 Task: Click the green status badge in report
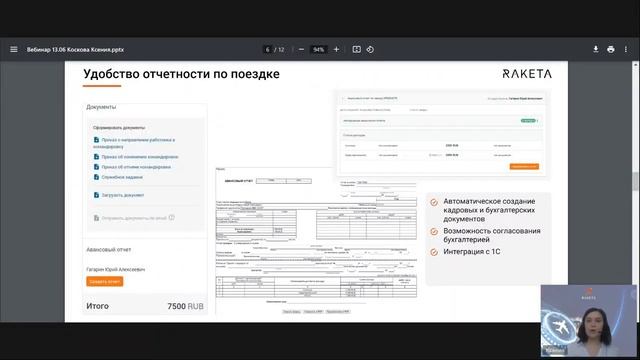pyautogui.click(x=528, y=121)
